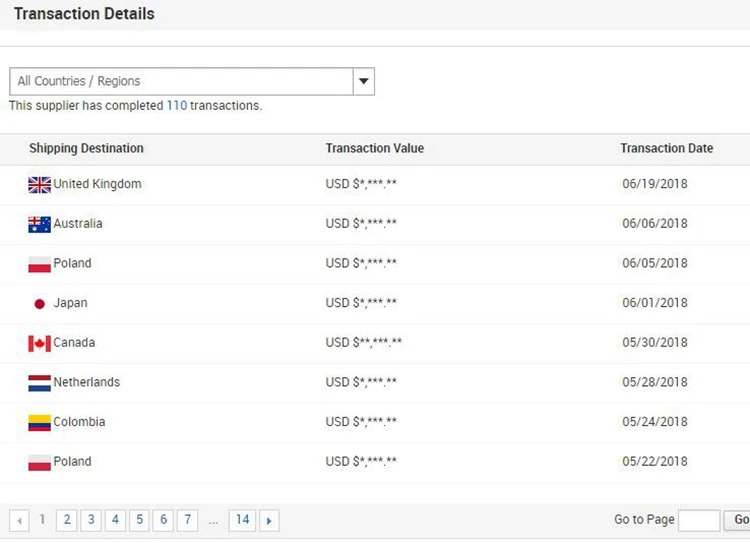750x543 pixels.
Task: Click the Transaction Date column header
Action: coord(666,148)
